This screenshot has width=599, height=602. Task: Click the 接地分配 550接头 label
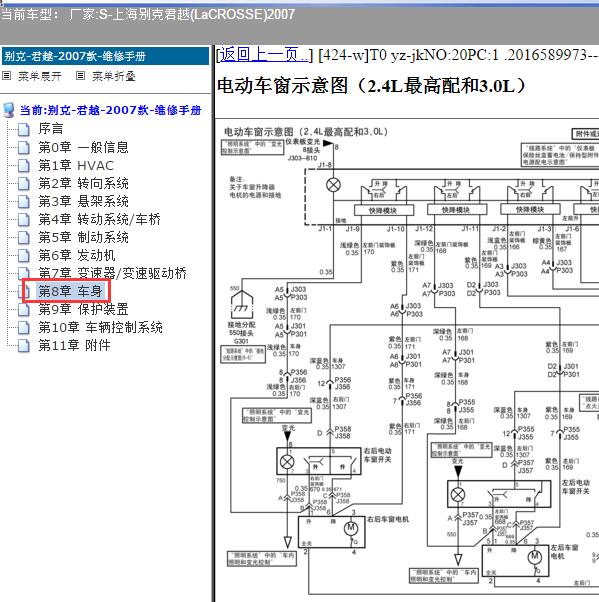pyautogui.click(x=242, y=329)
